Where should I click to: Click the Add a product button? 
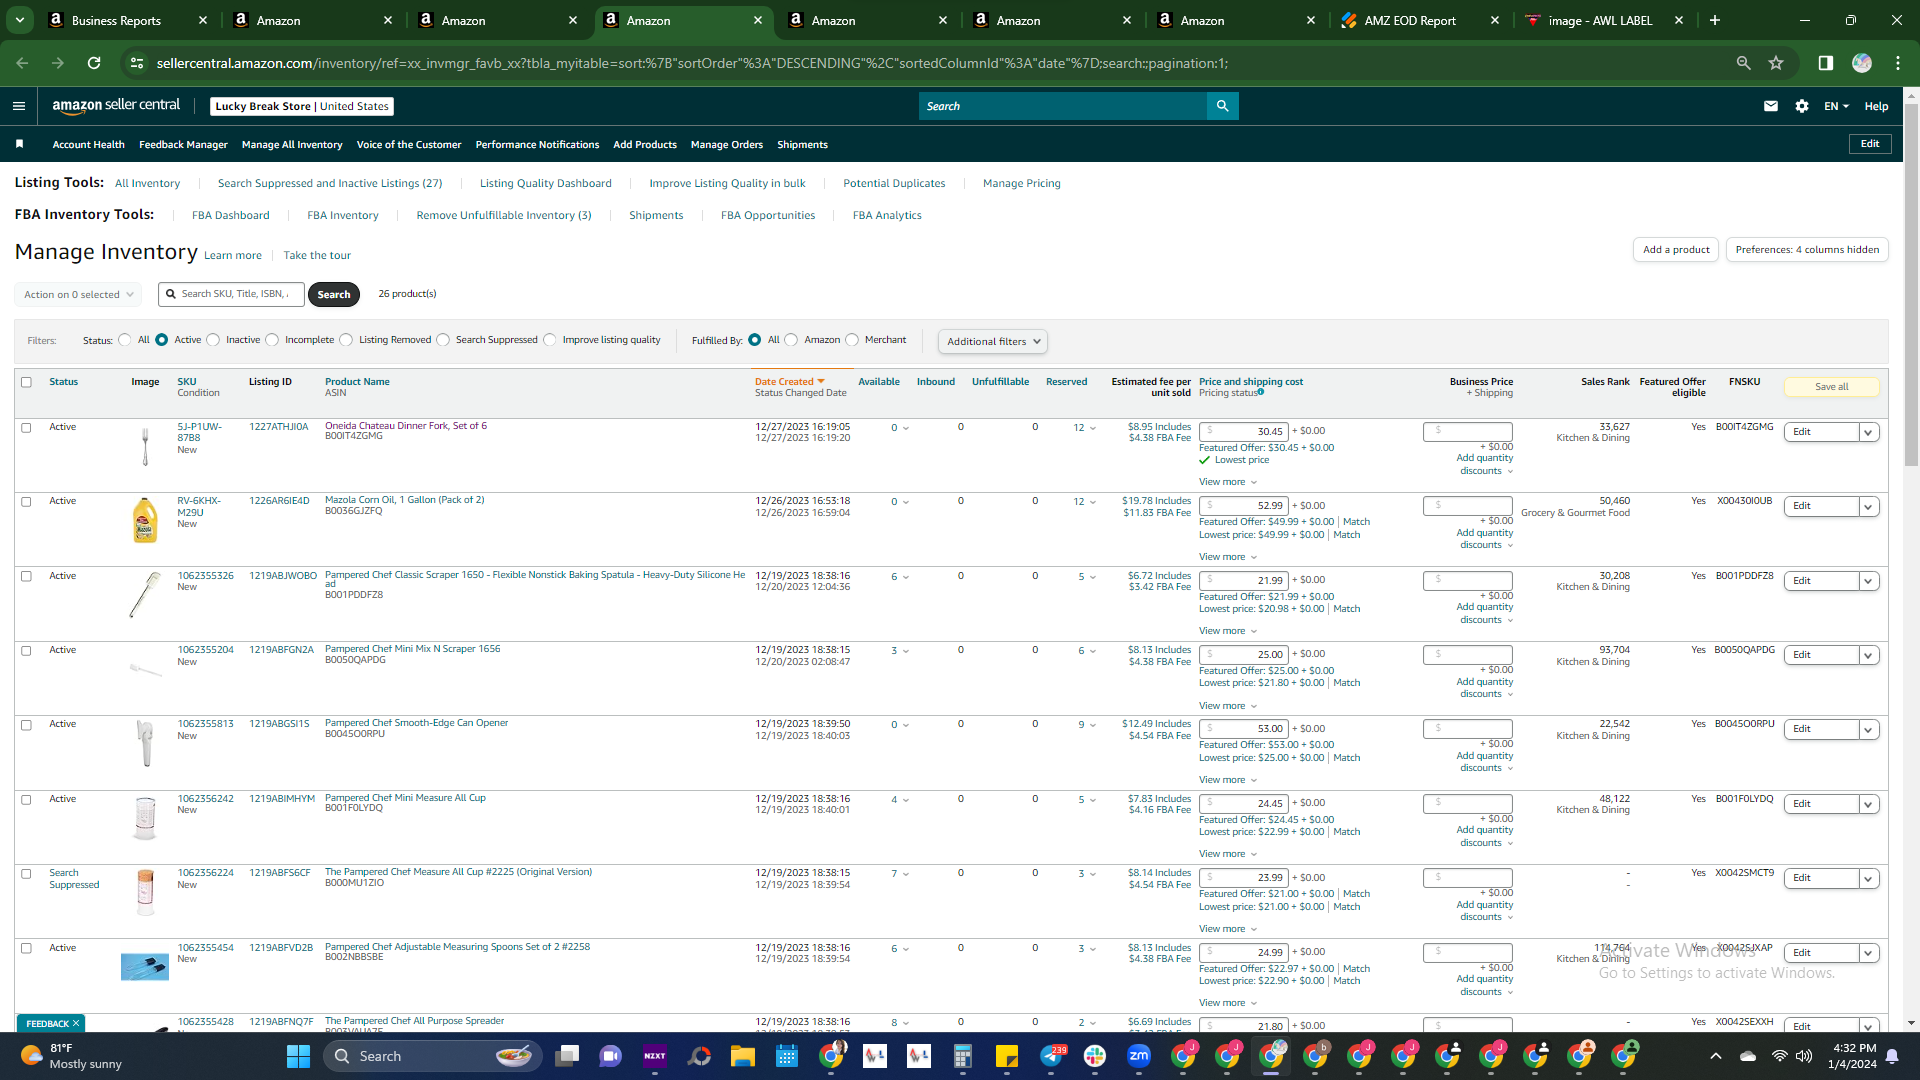pos(1676,250)
